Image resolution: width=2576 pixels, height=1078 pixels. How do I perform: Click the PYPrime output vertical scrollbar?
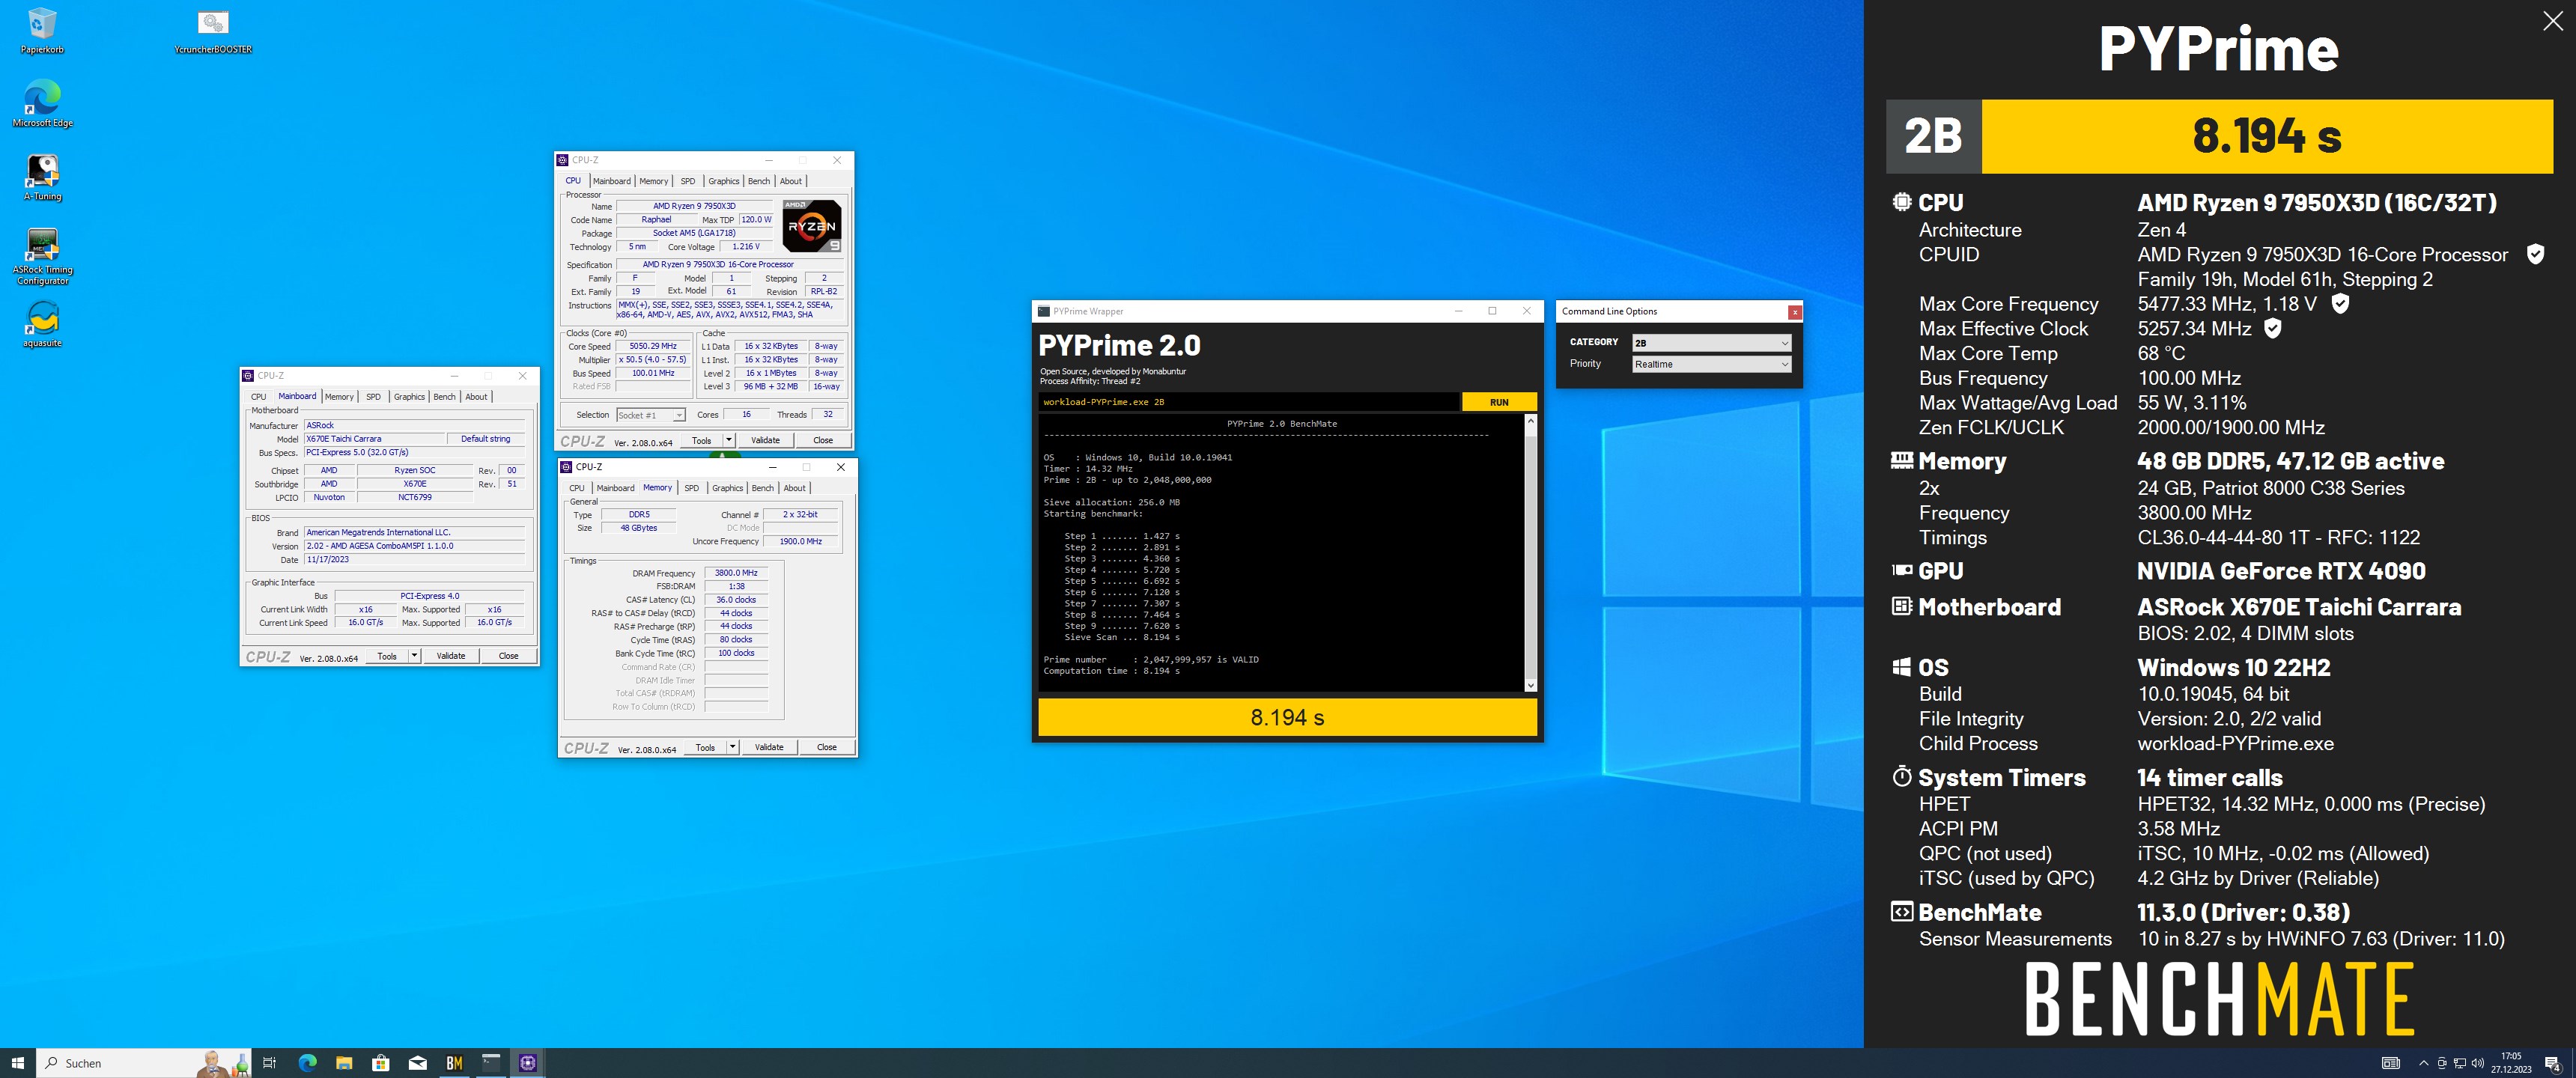(1530, 553)
